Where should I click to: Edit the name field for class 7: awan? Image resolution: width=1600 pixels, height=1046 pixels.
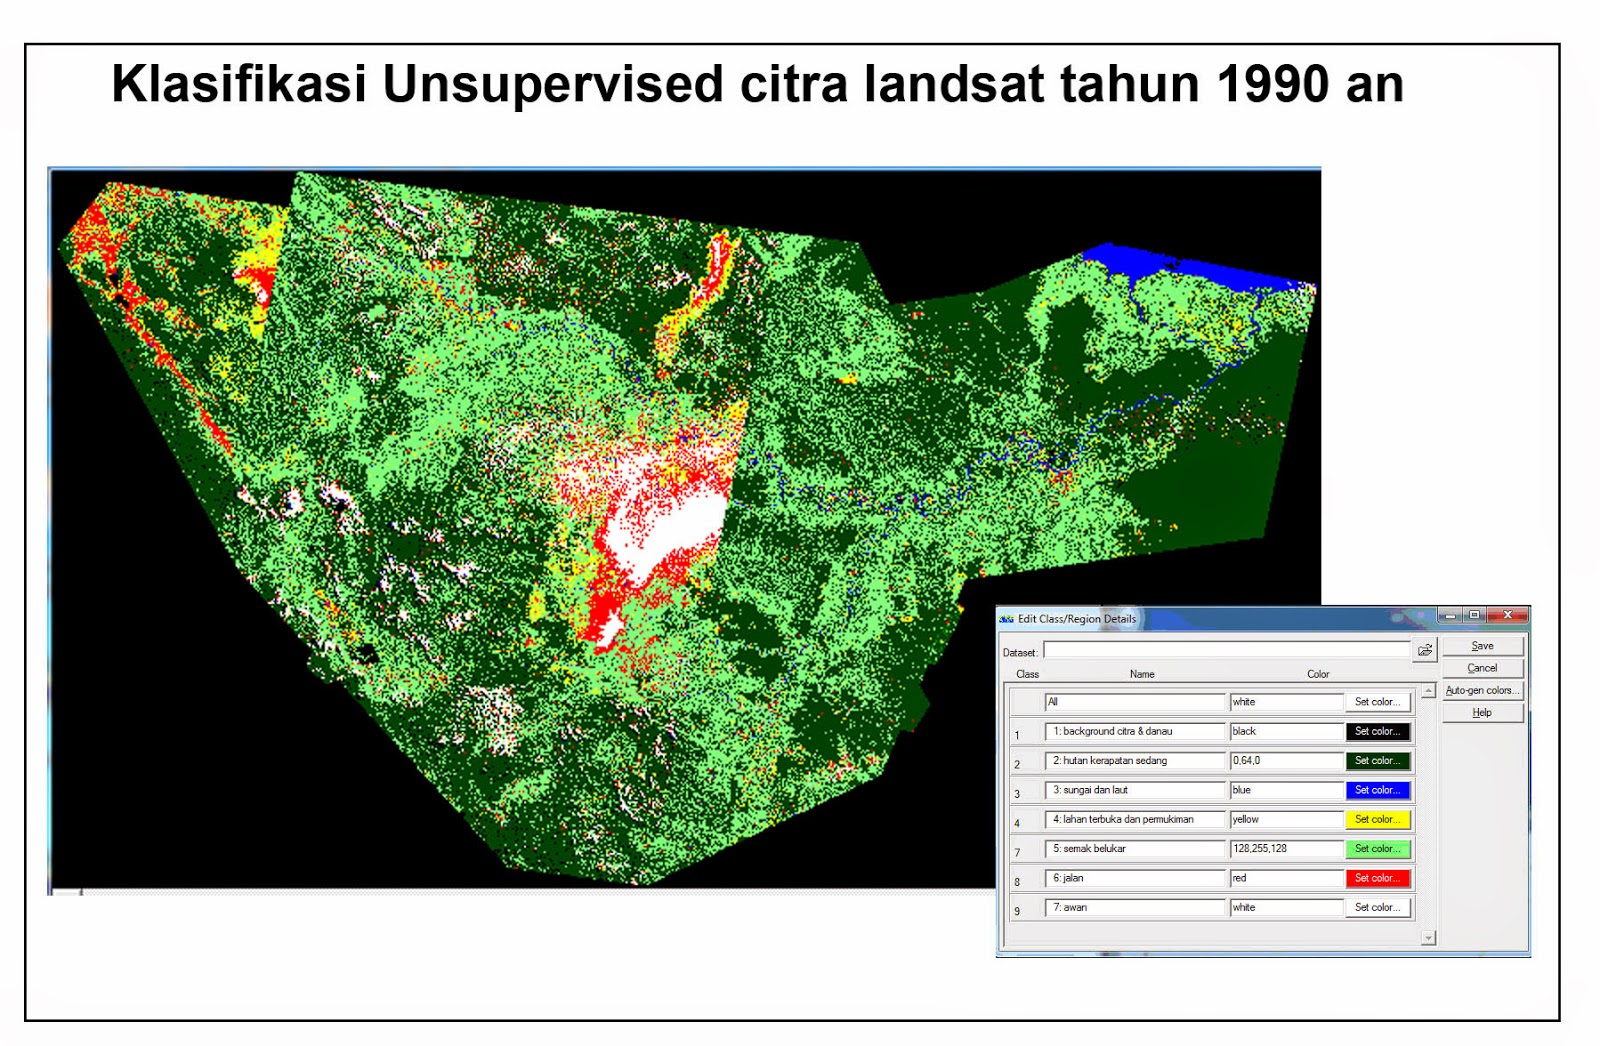point(1135,907)
